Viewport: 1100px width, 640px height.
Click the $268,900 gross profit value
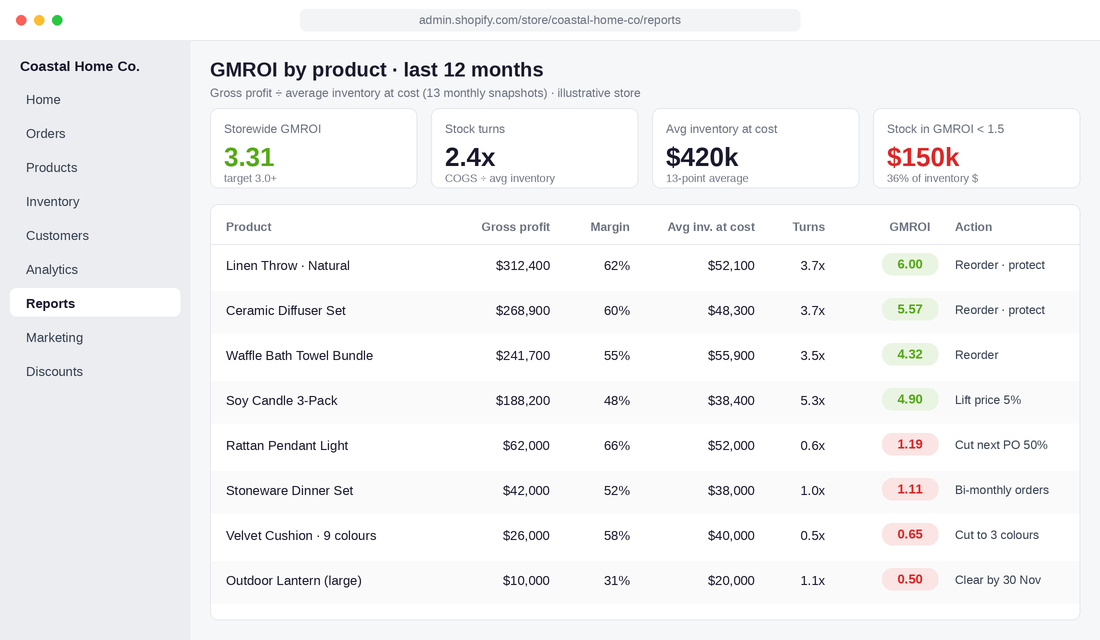click(x=523, y=310)
